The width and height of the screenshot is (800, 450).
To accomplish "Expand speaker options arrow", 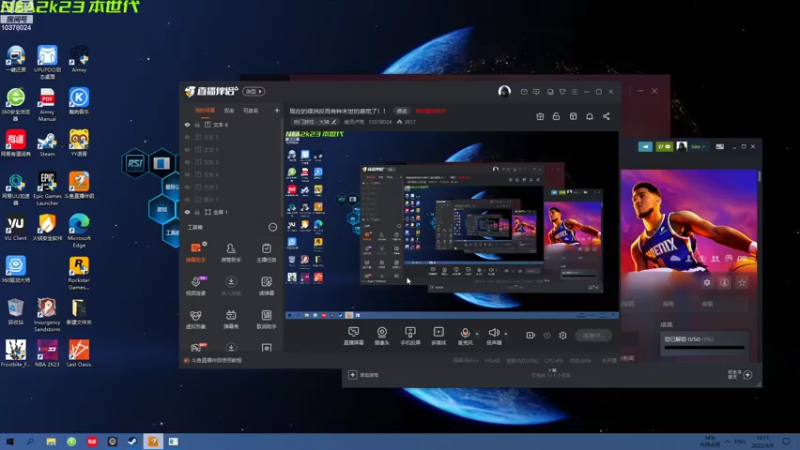I will click(506, 334).
